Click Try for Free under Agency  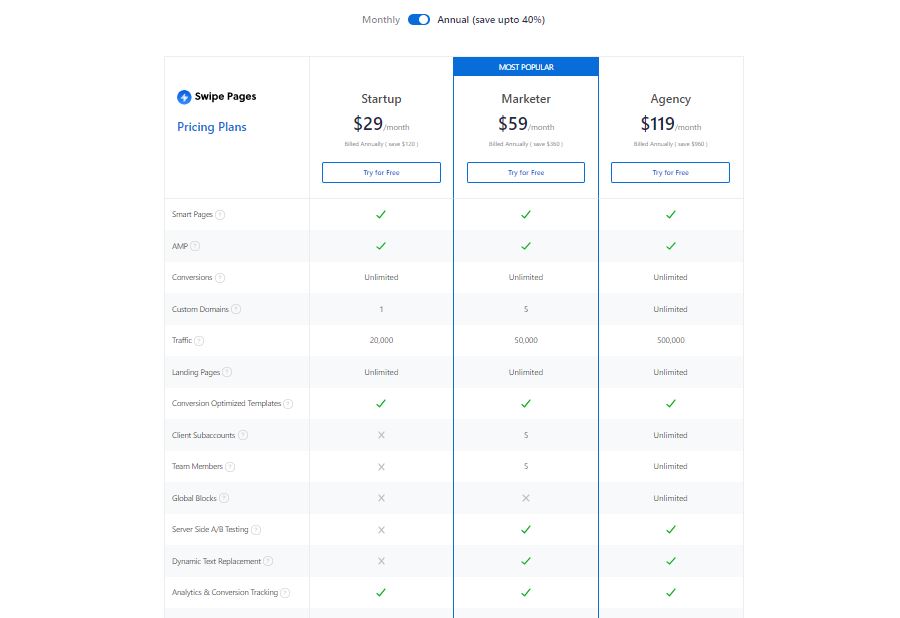(x=670, y=172)
